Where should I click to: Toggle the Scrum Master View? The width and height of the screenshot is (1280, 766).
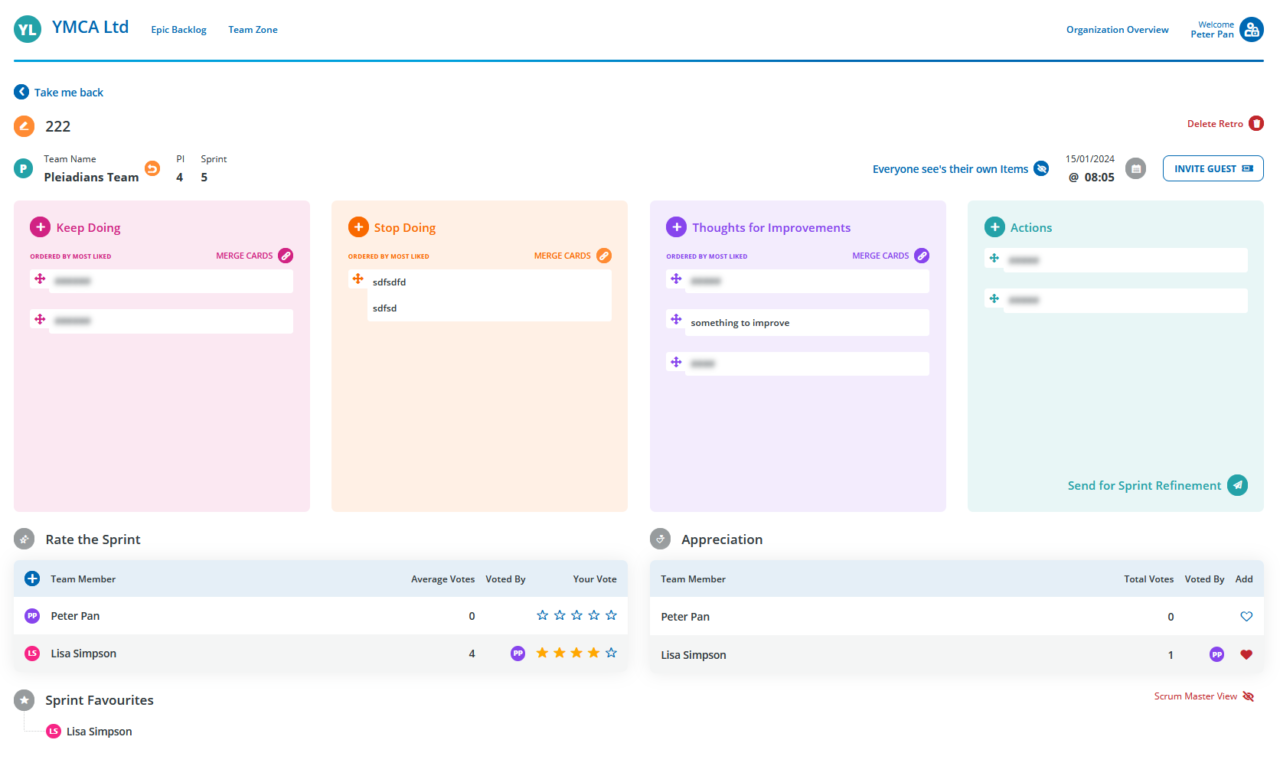[x=1248, y=697]
